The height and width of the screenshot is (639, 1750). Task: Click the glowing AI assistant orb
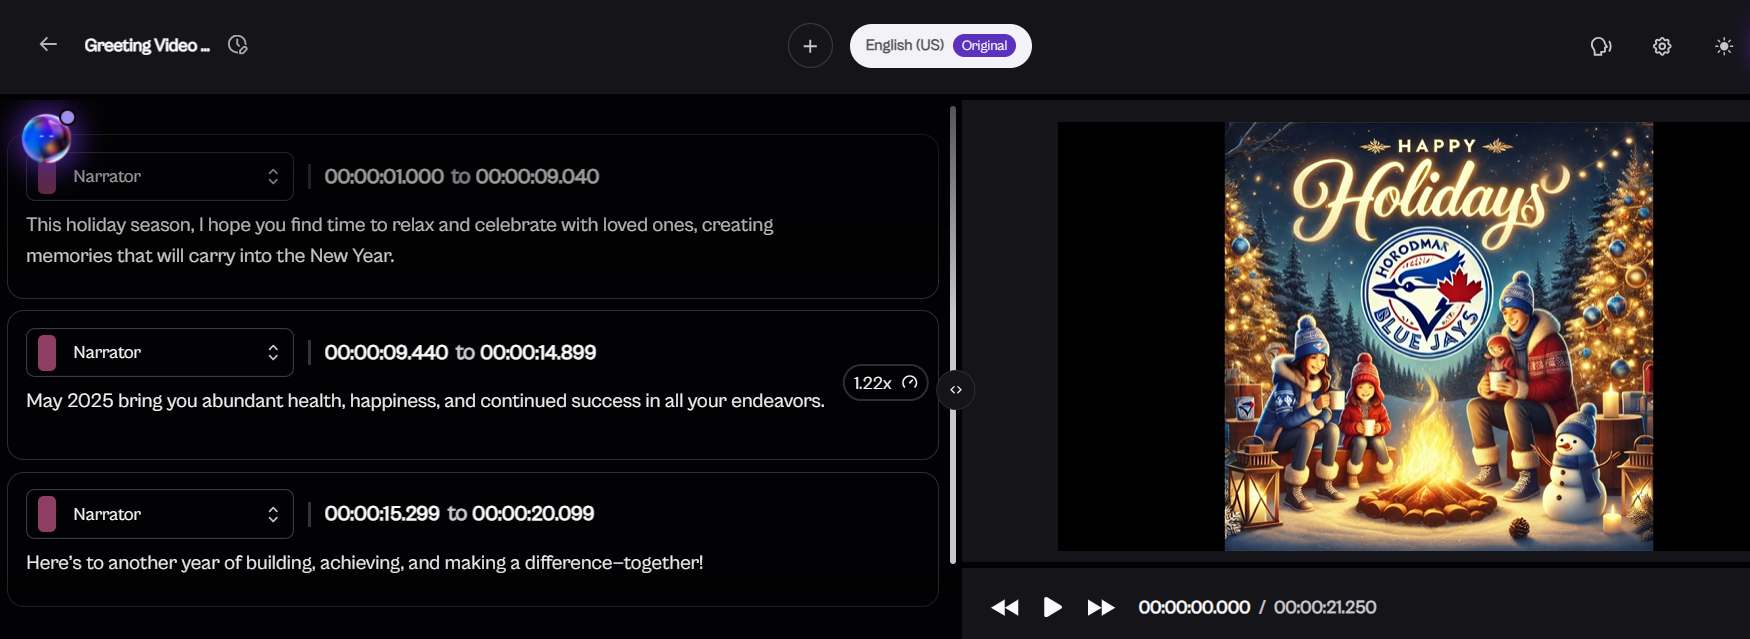pos(46,138)
